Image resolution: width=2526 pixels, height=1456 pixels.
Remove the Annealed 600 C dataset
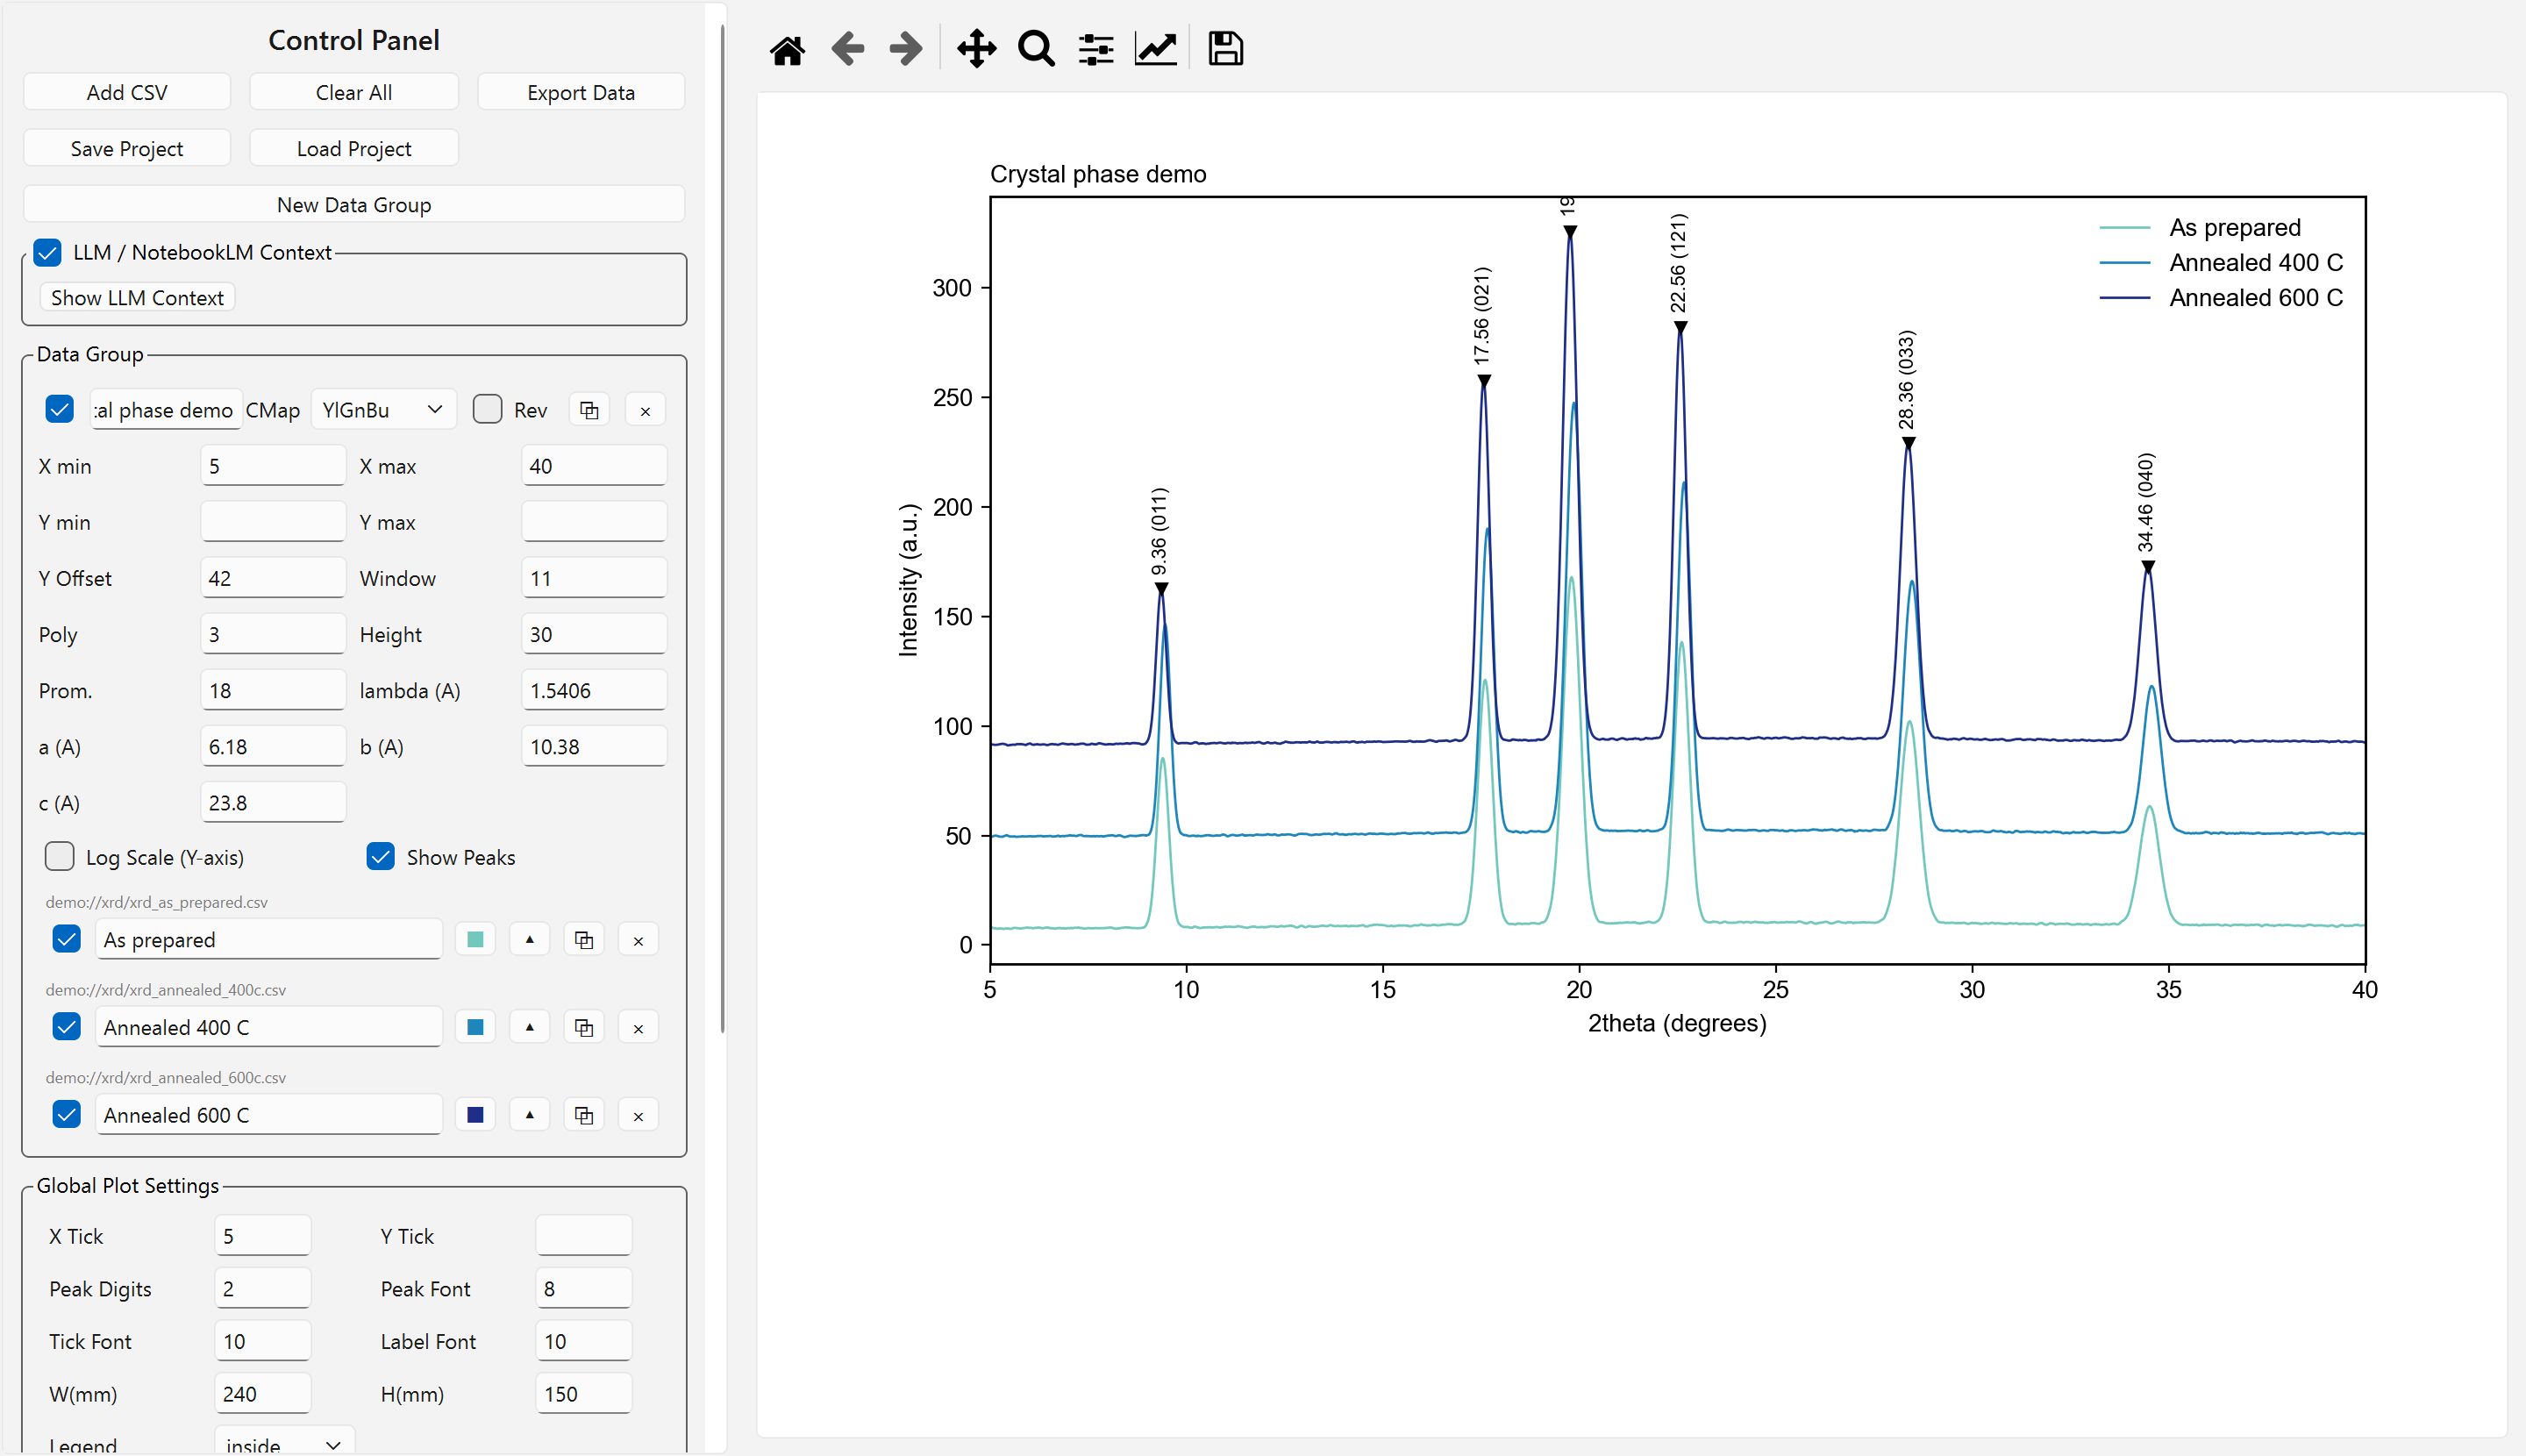click(638, 1115)
